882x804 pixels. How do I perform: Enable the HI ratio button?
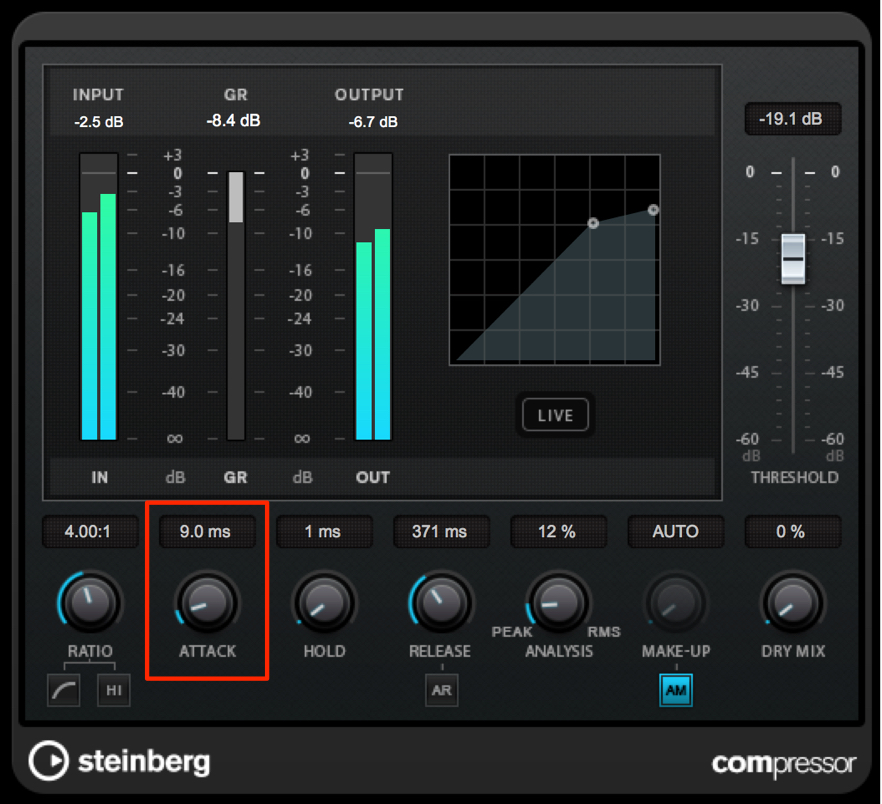point(114,690)
